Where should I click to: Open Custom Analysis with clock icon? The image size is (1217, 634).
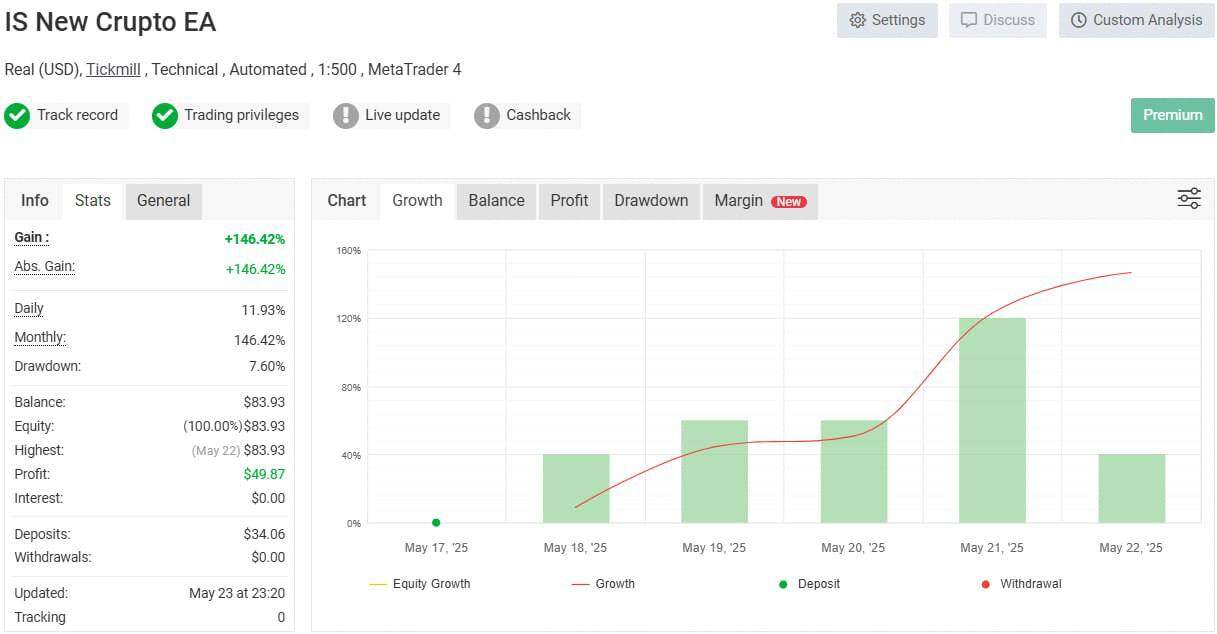point(1136,20)
